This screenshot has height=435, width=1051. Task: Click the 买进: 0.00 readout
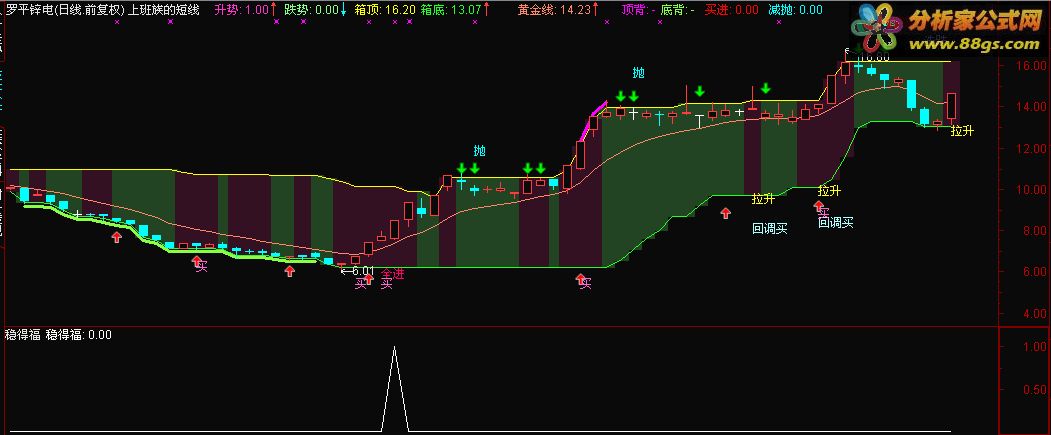coord(732,10)
